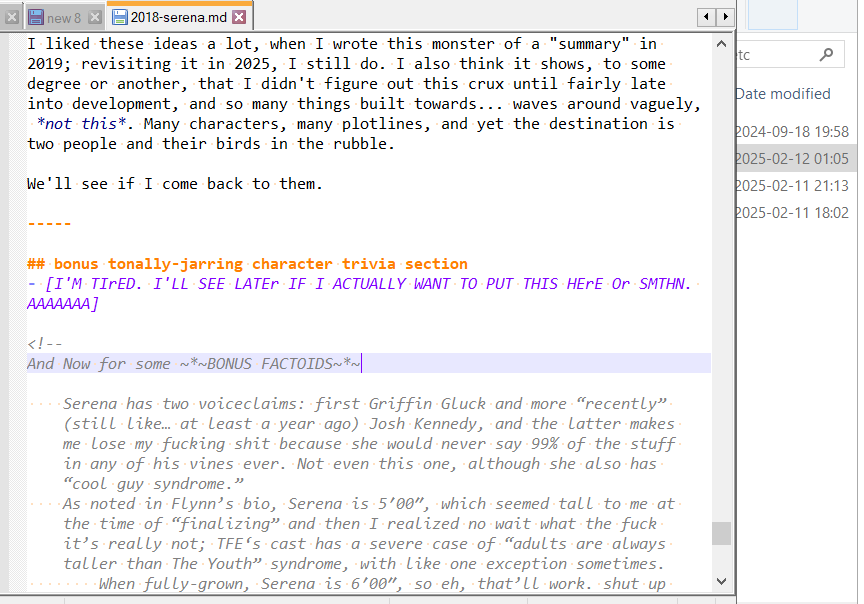Click the editor scrollbar up arrow
Screen dimensions: 864x604
721,42
